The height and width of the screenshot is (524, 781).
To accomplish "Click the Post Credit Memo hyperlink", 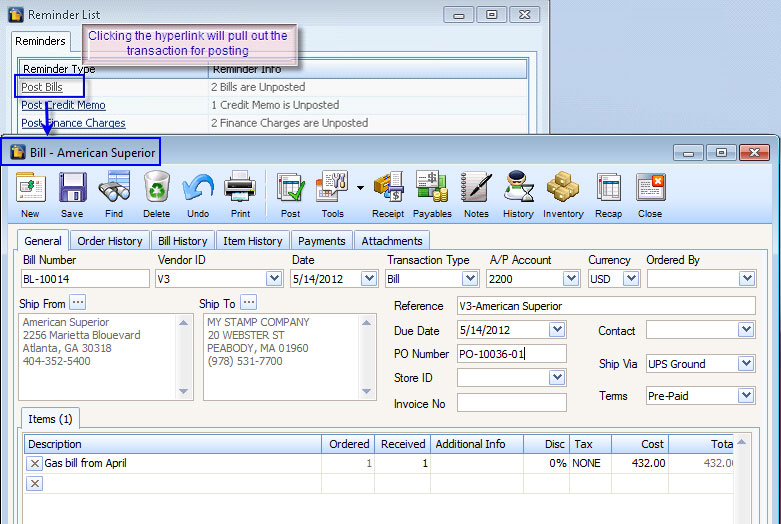I will 63,105.
